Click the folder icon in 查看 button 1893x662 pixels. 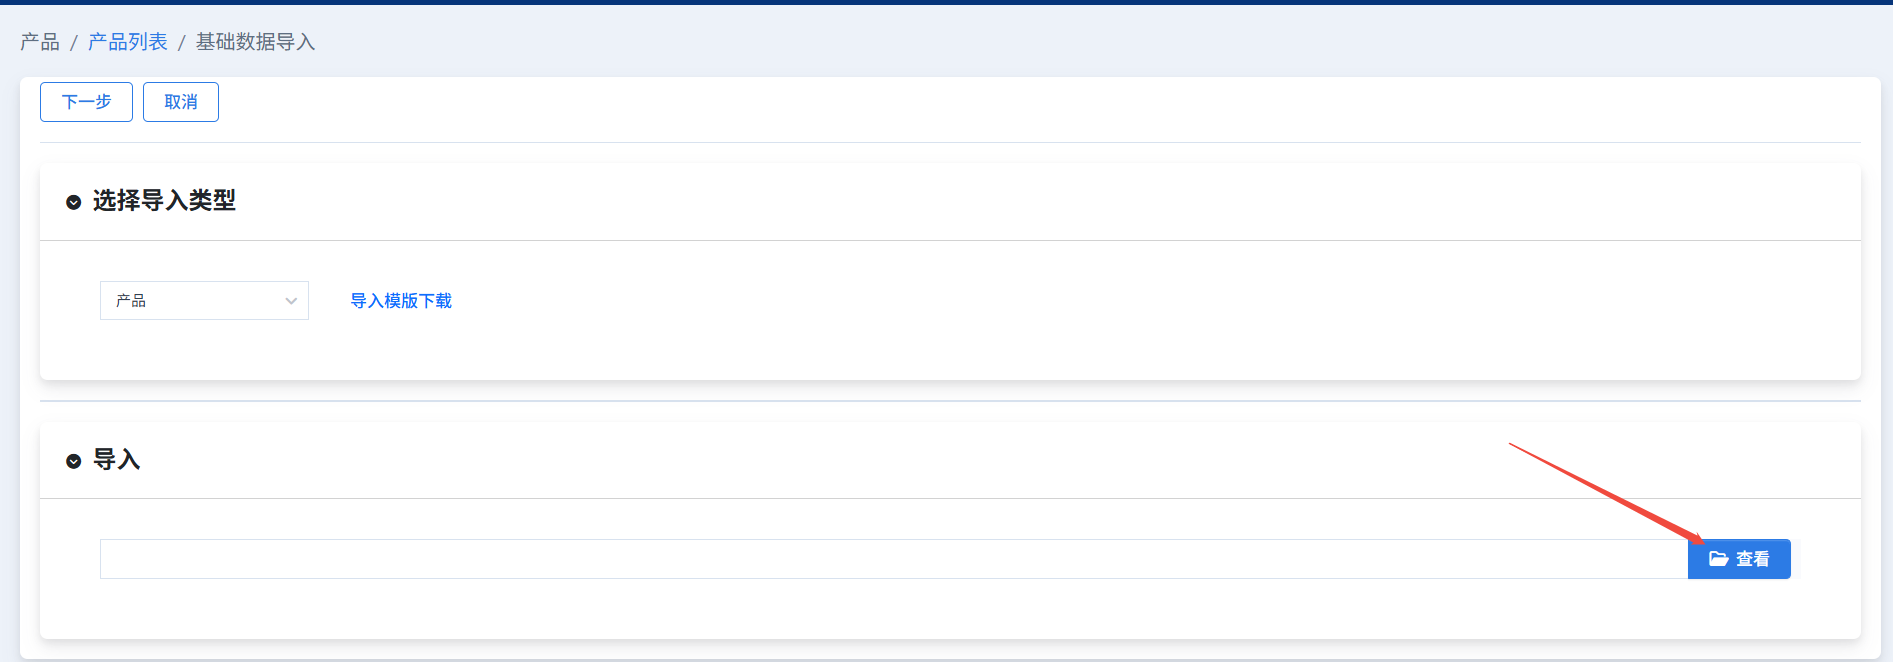(x=1718, y=559)
